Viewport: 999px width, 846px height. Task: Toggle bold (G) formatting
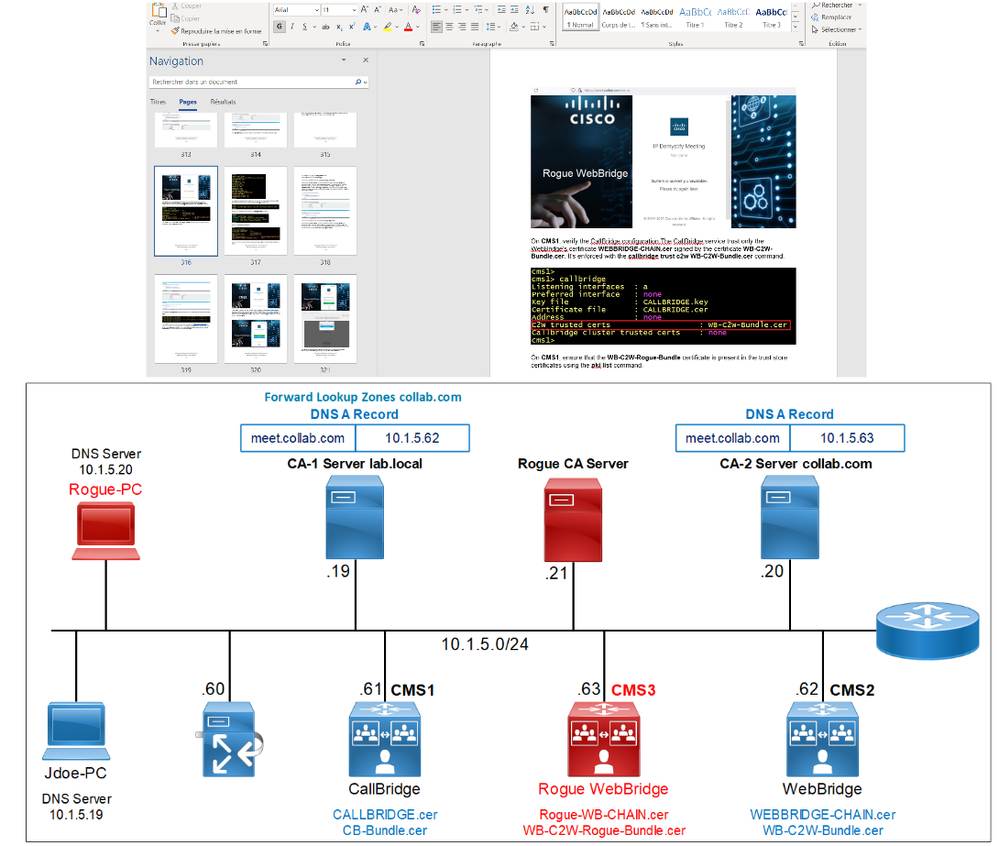pos(279,27)
